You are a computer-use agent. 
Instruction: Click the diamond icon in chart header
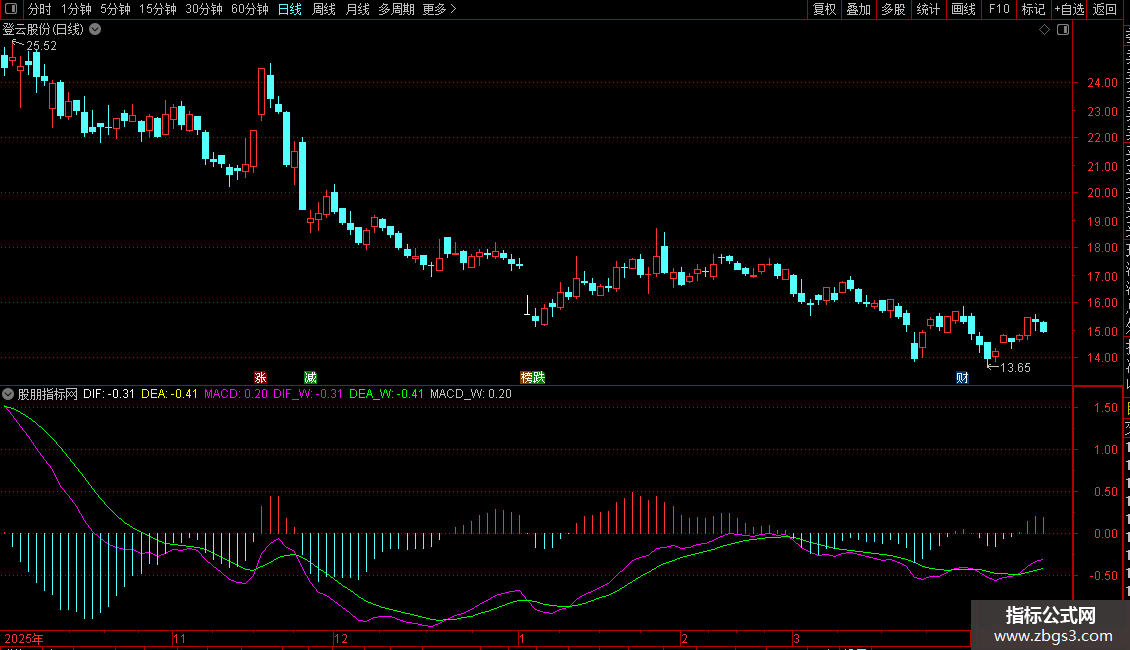point(1044,30)
